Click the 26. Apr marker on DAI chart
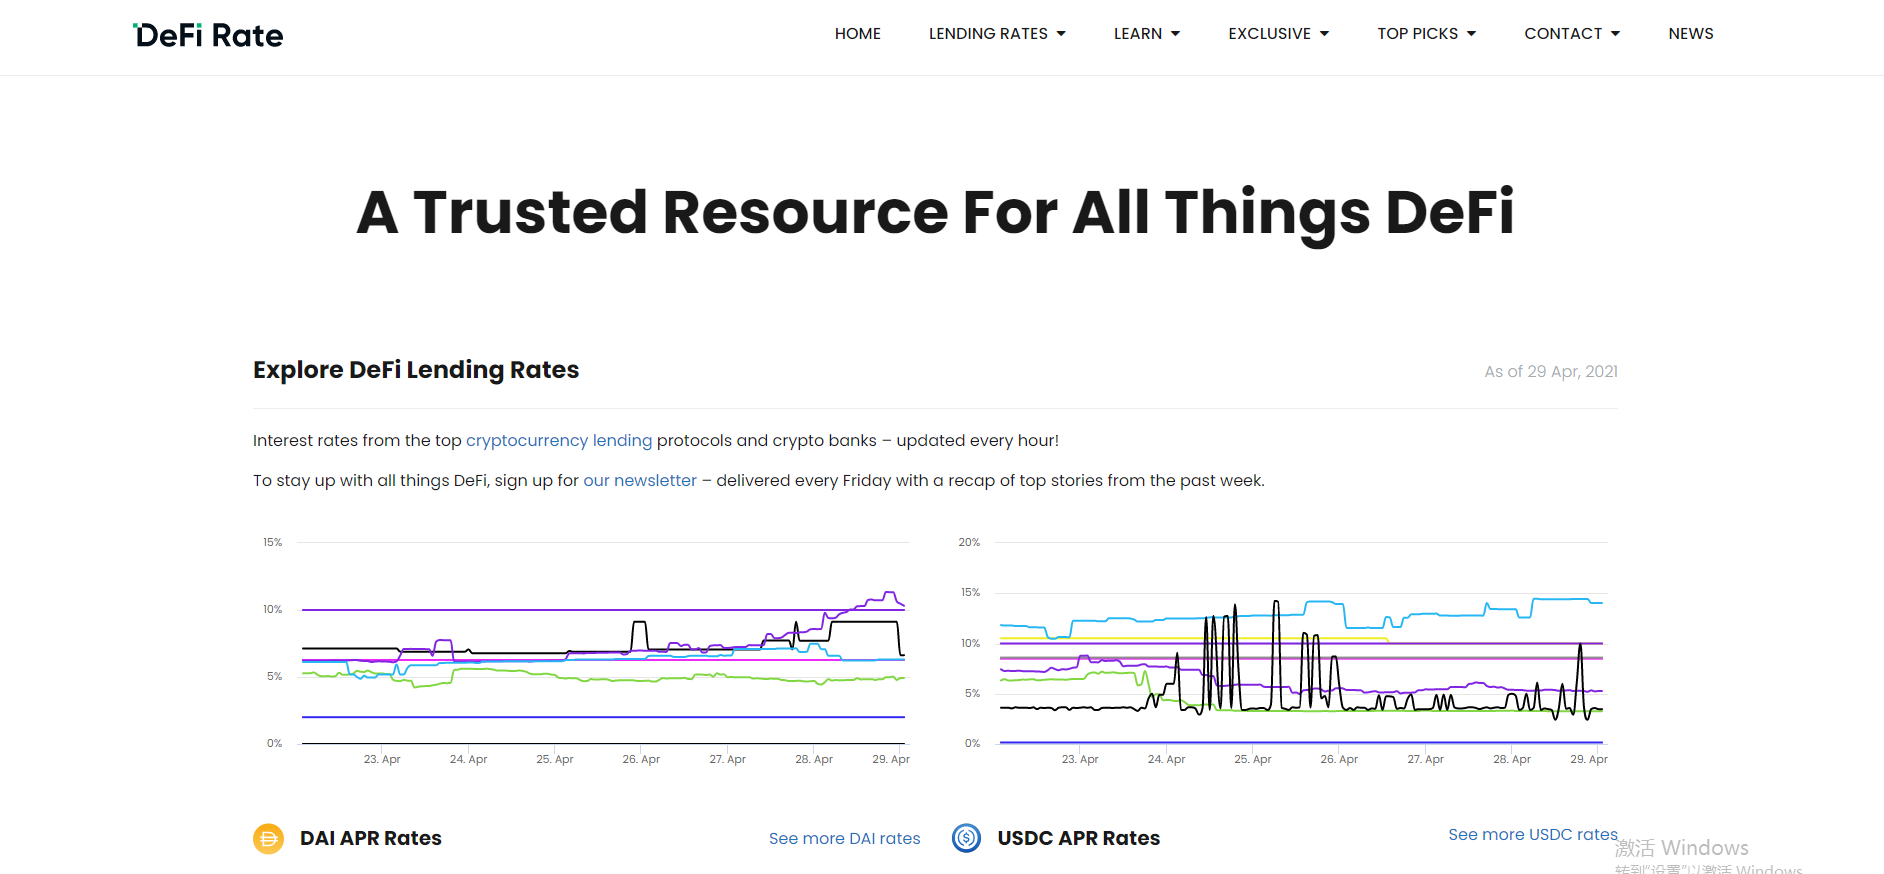The width and height of the screenshot is (1884, 874). (641, 759)
